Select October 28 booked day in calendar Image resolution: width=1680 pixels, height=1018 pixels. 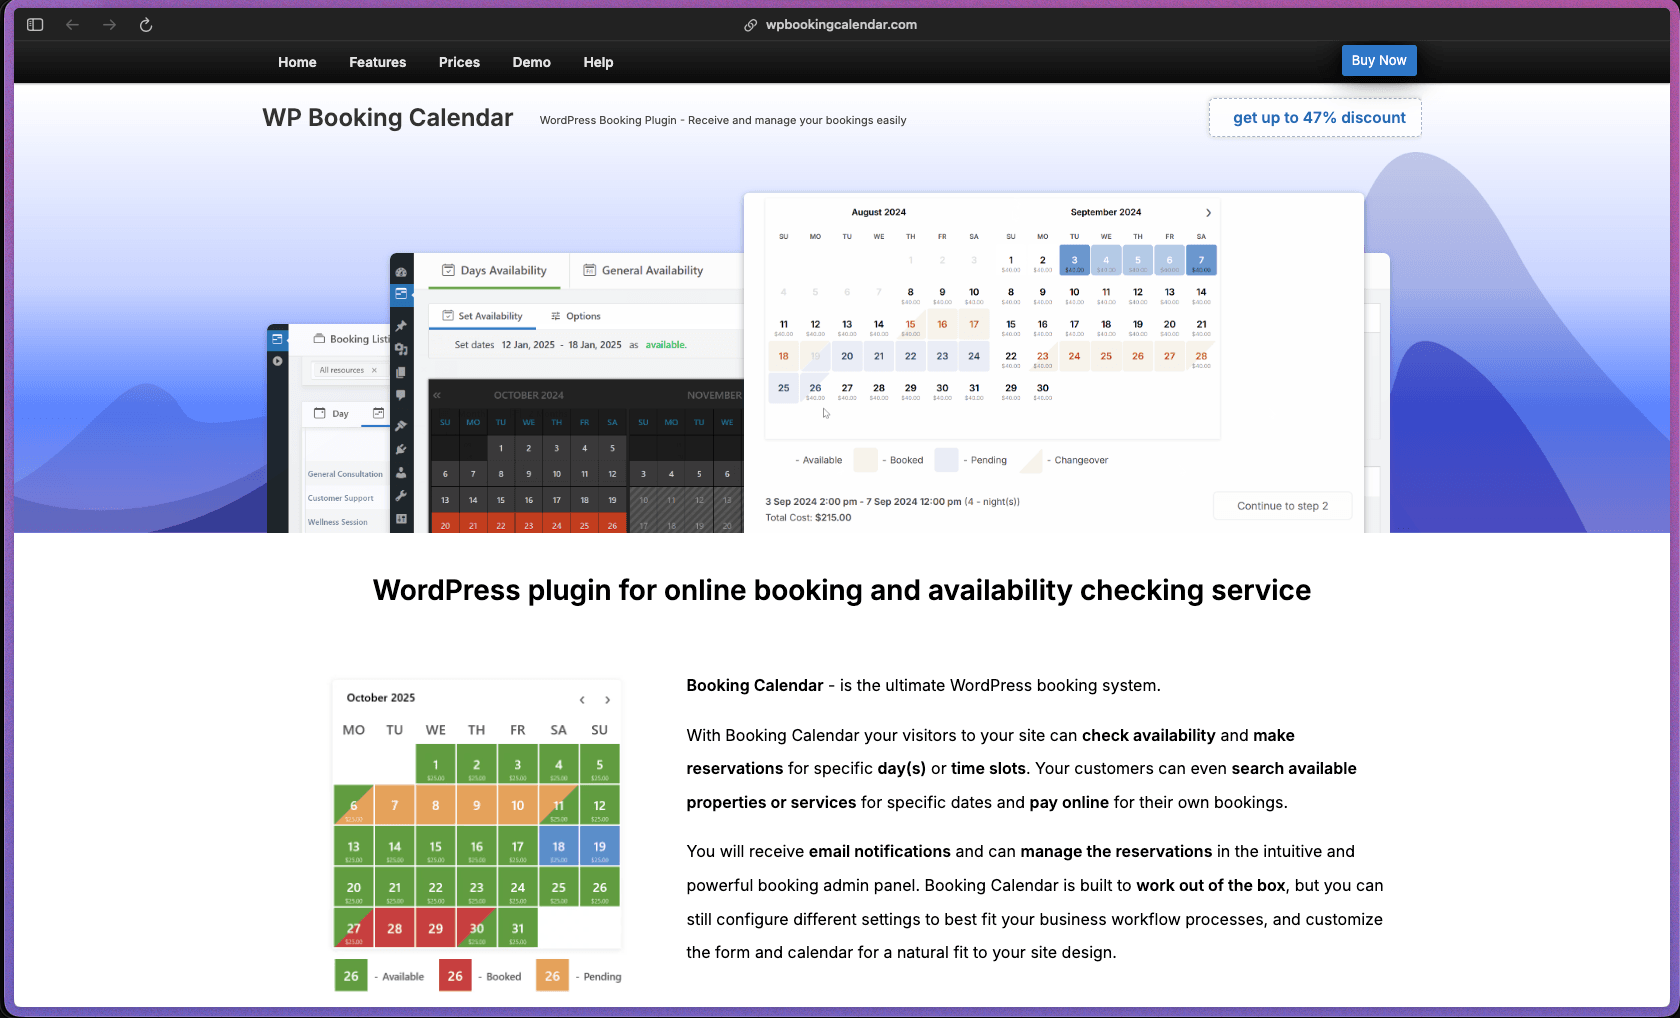[394, 928]
